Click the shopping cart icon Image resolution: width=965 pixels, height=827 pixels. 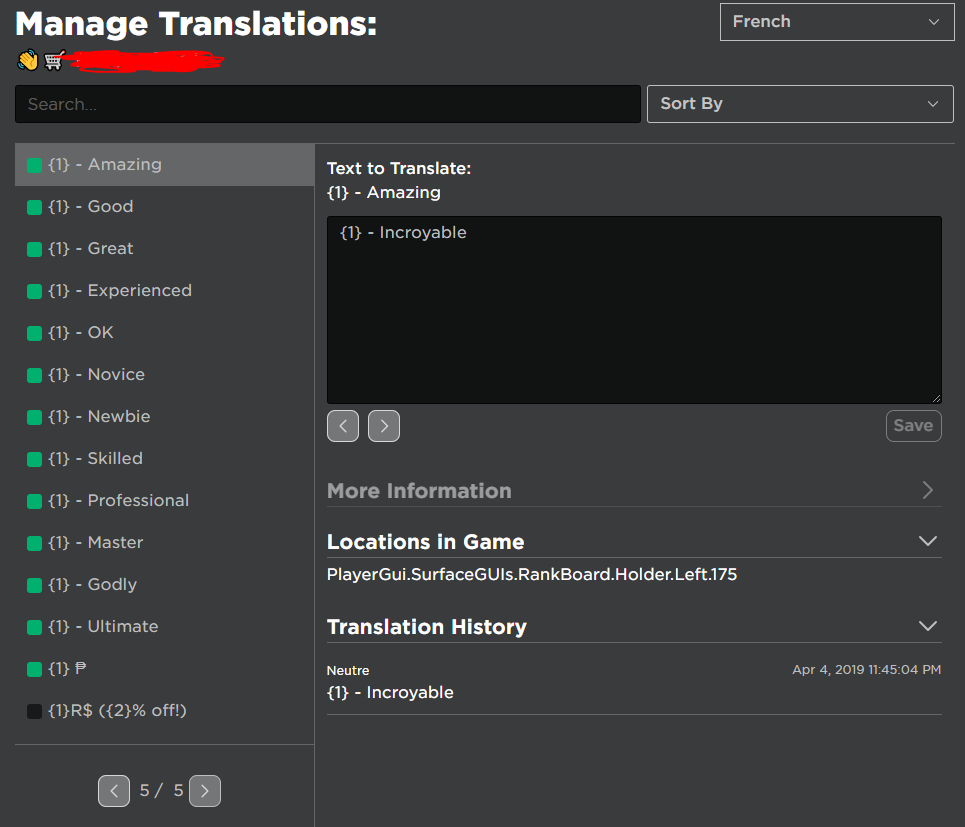[x=55, y=59]
